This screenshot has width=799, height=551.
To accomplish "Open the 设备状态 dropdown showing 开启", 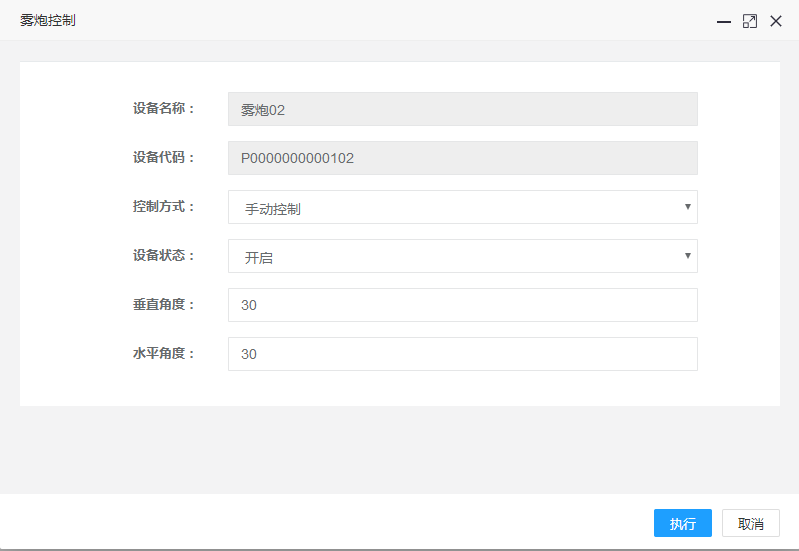I will click(463, 256).
